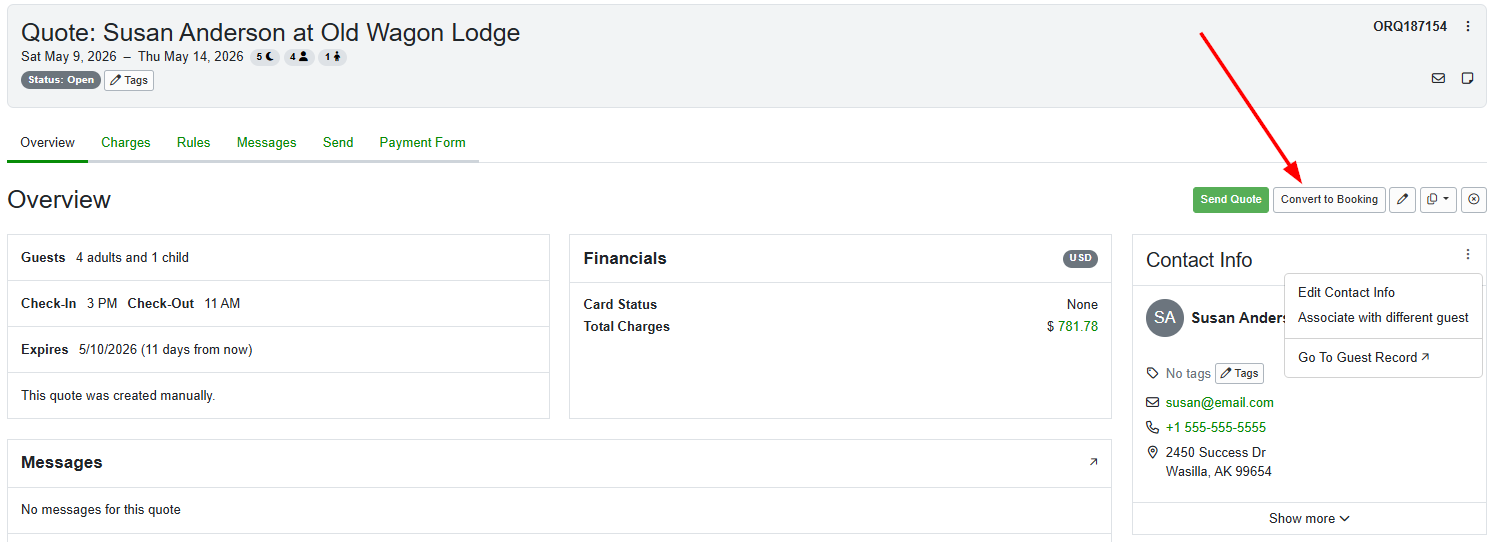Viewport: 1499px width, 542px height.
Task: Click the No tags label
Action: pos(1188,373)
